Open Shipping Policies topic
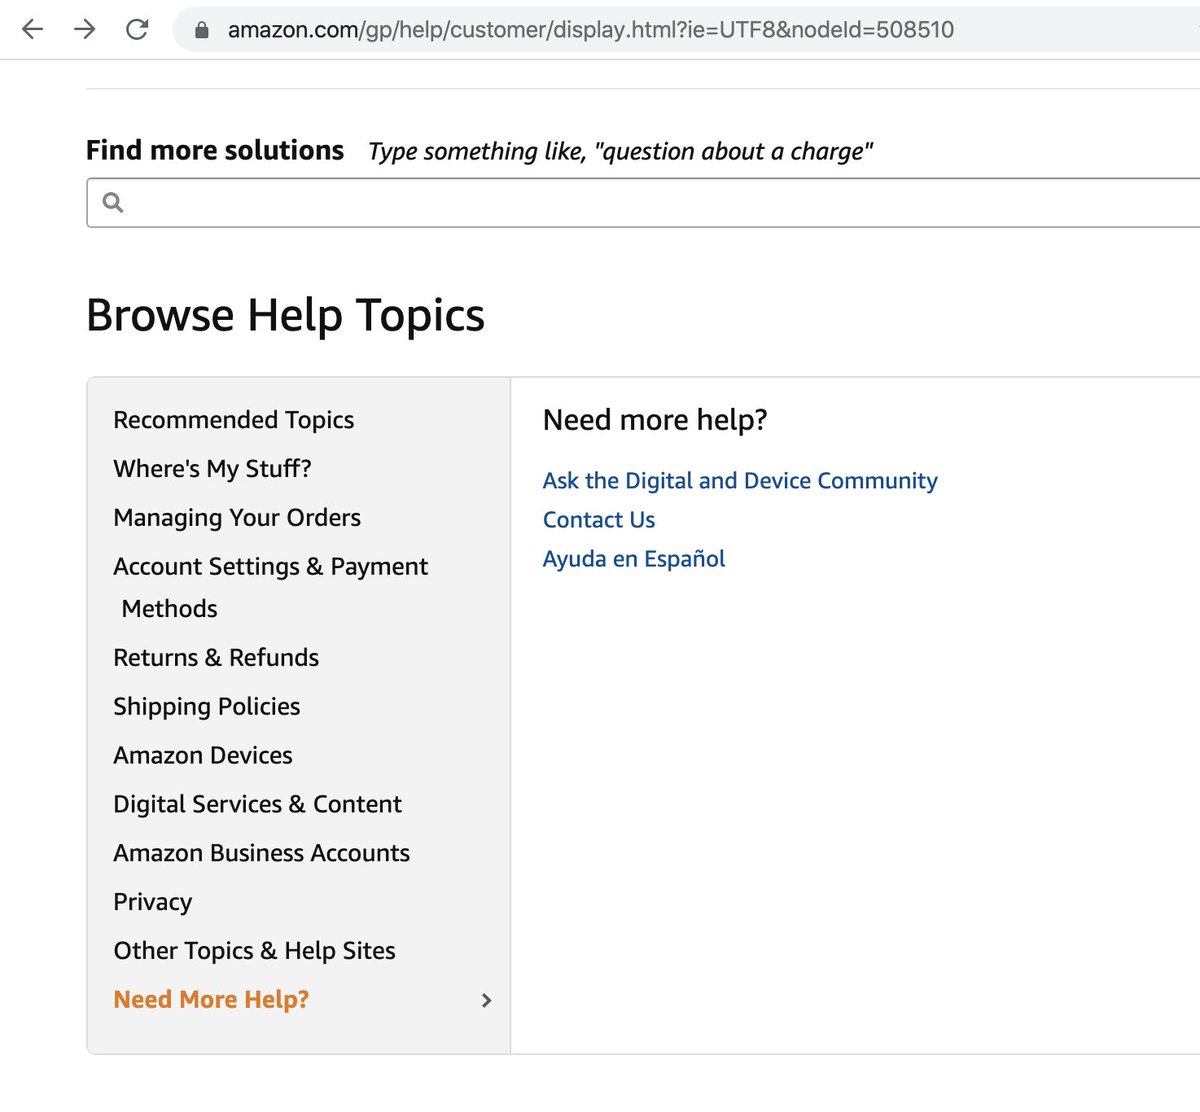 pos(206,707)
